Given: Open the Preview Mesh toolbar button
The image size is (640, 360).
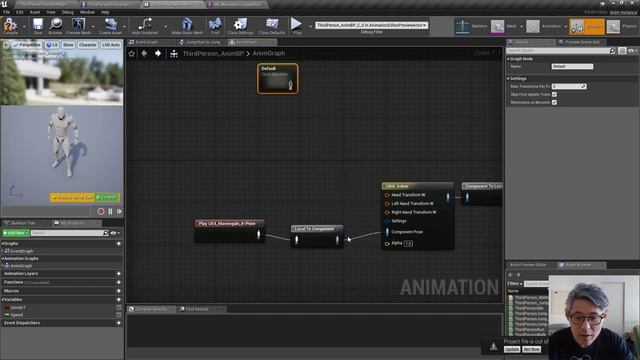Looking at the screenshot, I should pos(78,25).
